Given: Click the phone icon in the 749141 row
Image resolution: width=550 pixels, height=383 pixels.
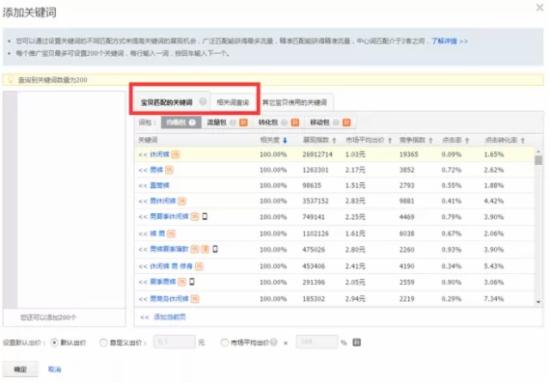Looking at the screenshot, I should [205, 216].
